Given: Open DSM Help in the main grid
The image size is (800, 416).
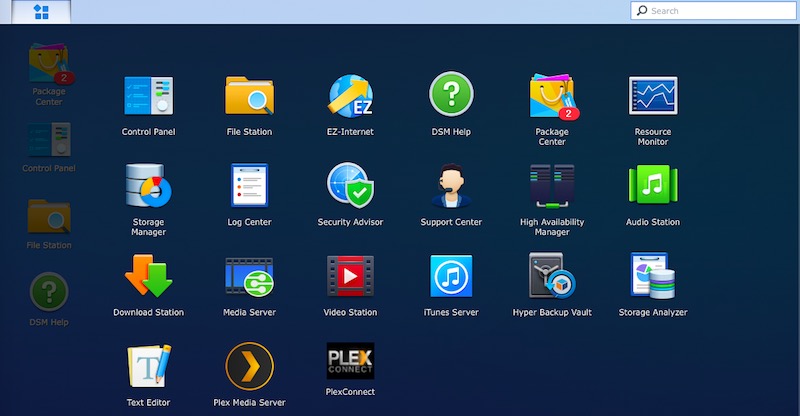Looking at the screenshot, I should click(451, 94).
